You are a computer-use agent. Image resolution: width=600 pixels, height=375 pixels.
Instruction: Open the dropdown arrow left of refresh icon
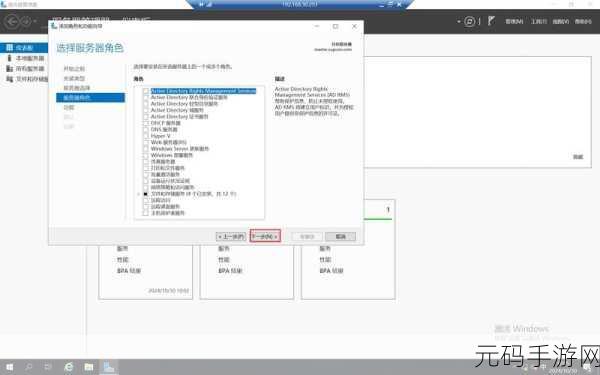(x=459, y=22)
